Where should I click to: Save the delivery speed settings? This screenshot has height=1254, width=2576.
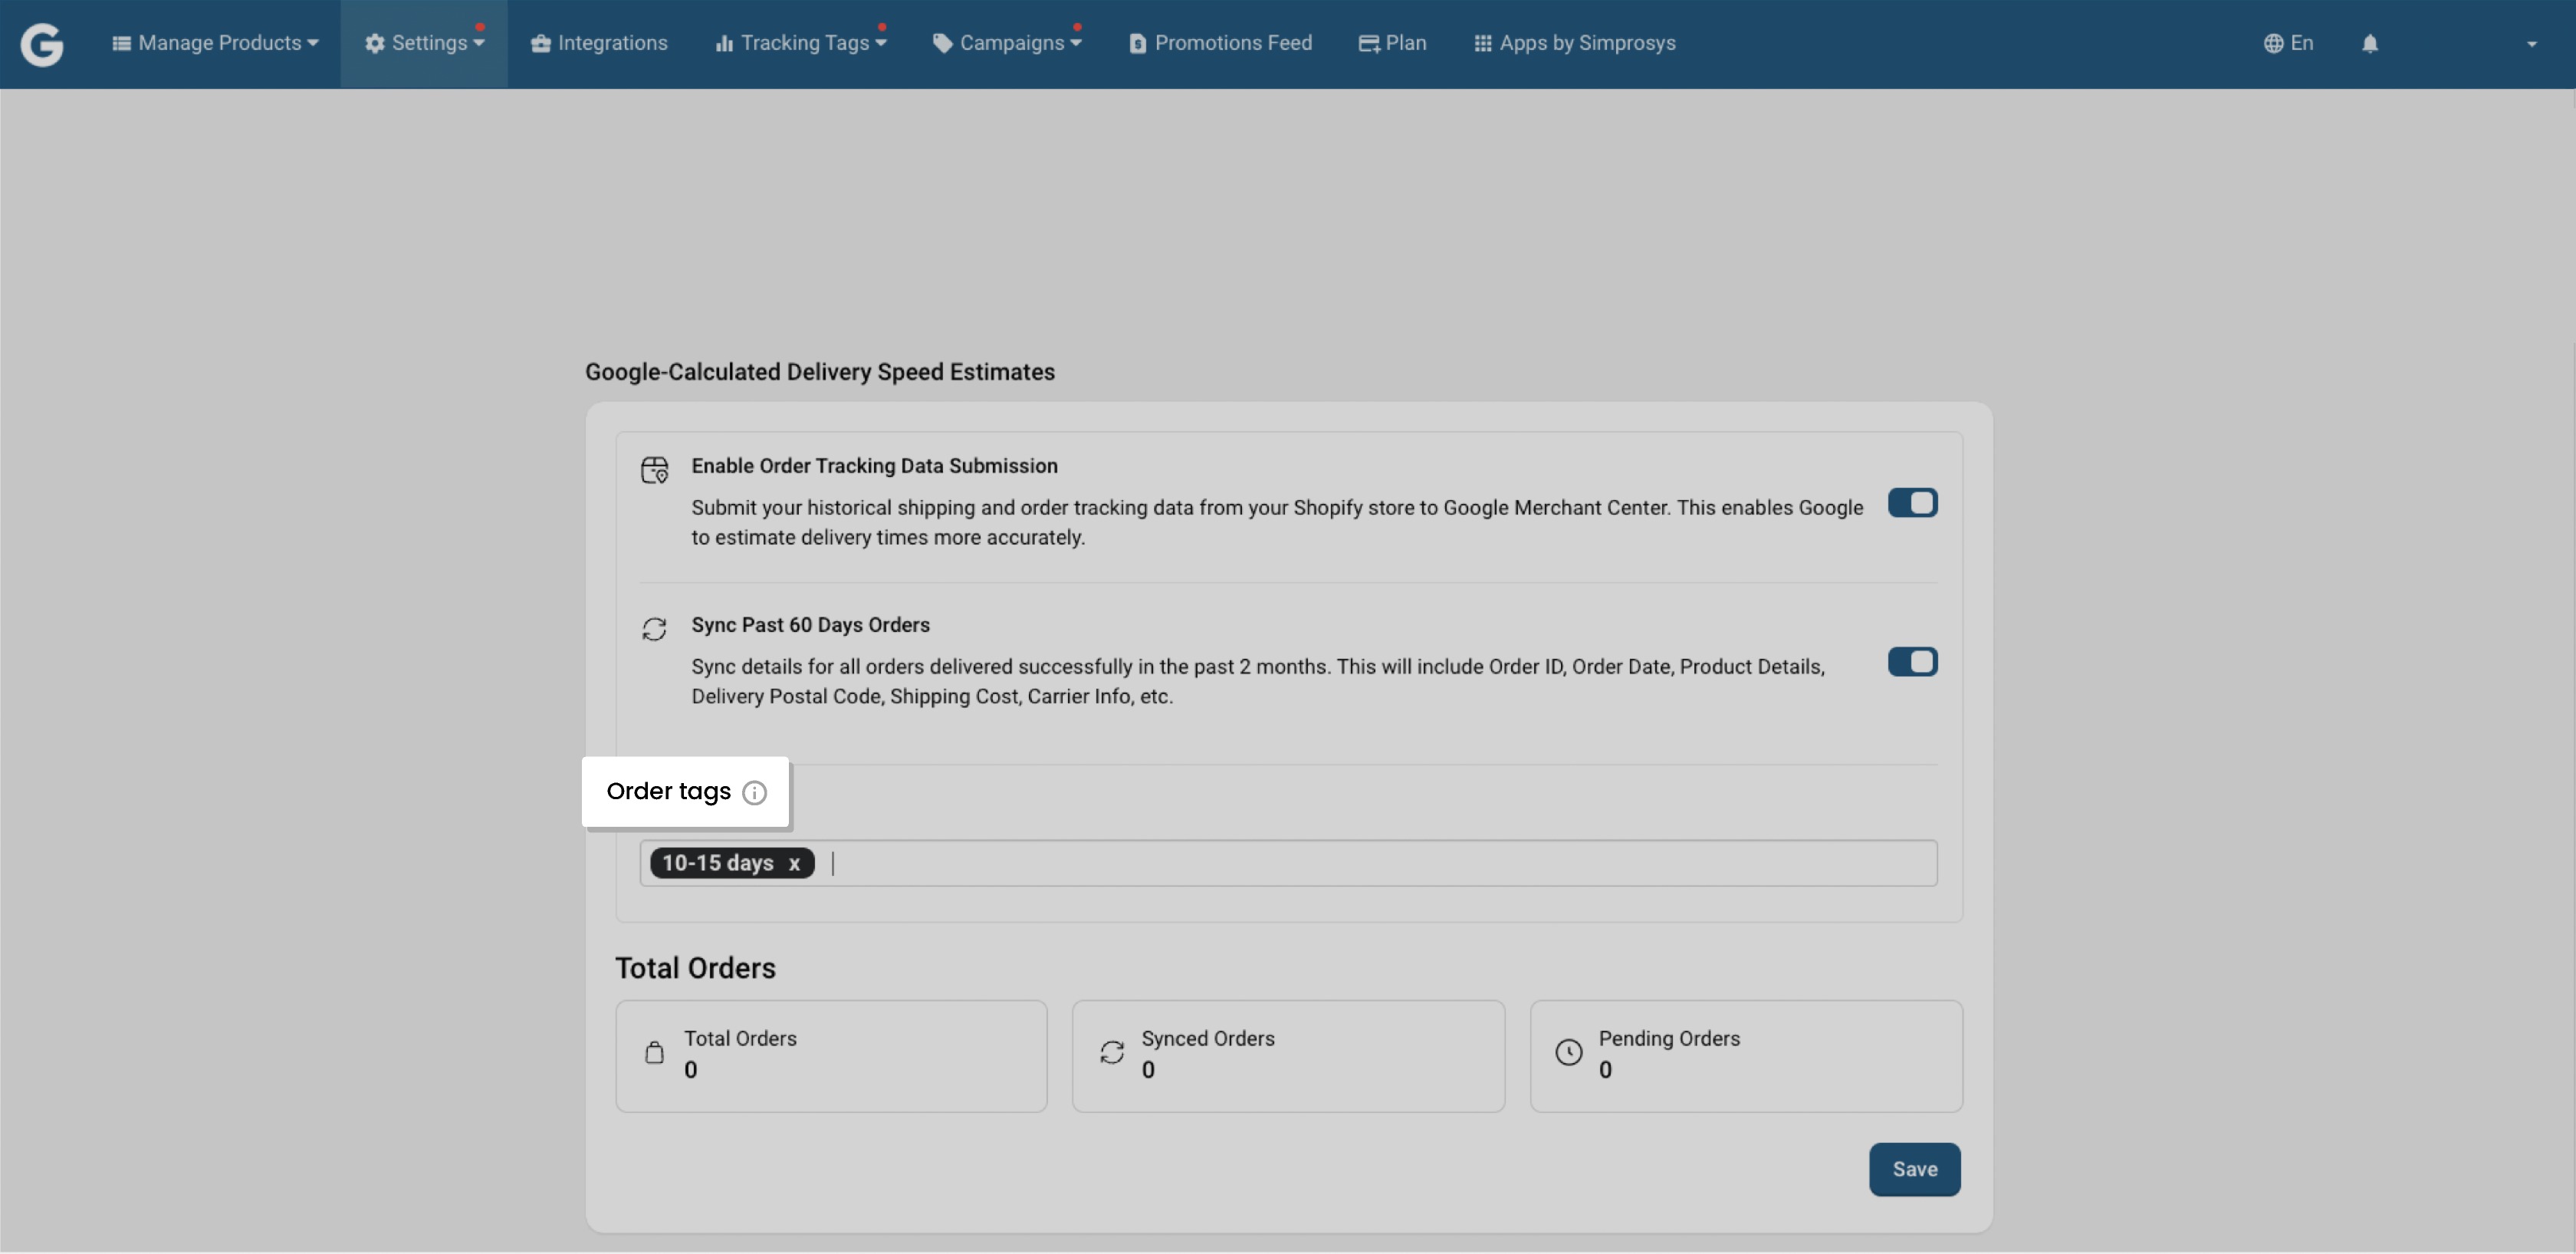(1915, 1170)
